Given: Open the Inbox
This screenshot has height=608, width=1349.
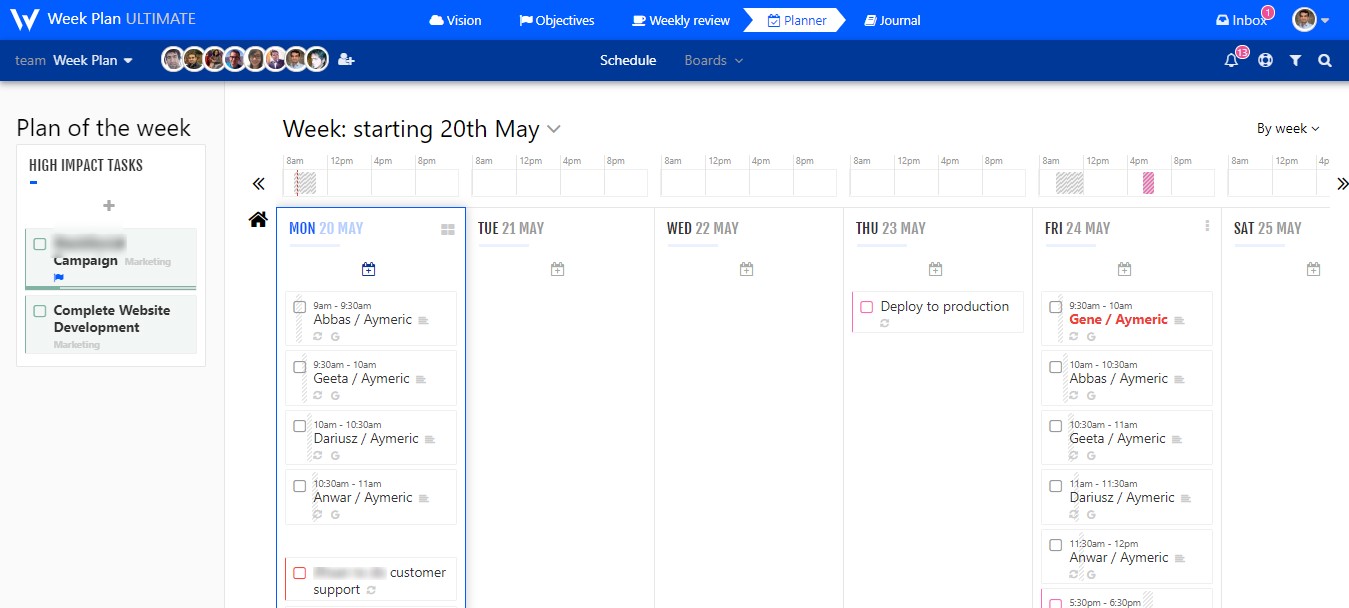Looking at the screenshot, I should (x=1242, y=19).
